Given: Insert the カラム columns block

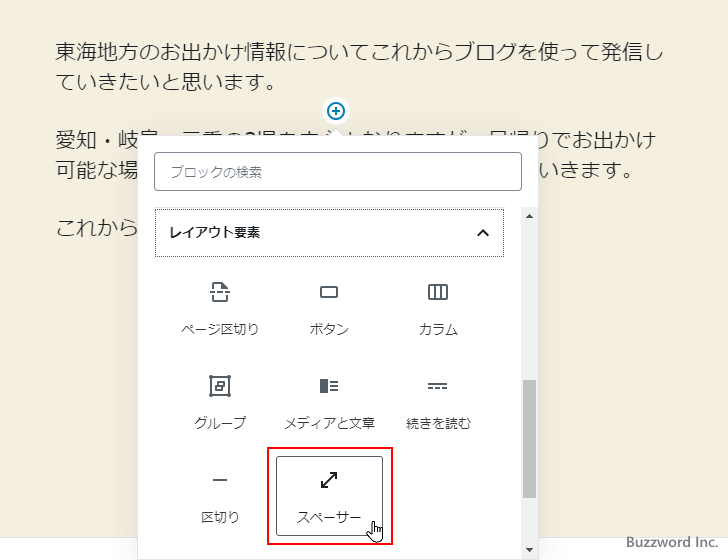Looking at the screenshot, I should tap(438, 308).
